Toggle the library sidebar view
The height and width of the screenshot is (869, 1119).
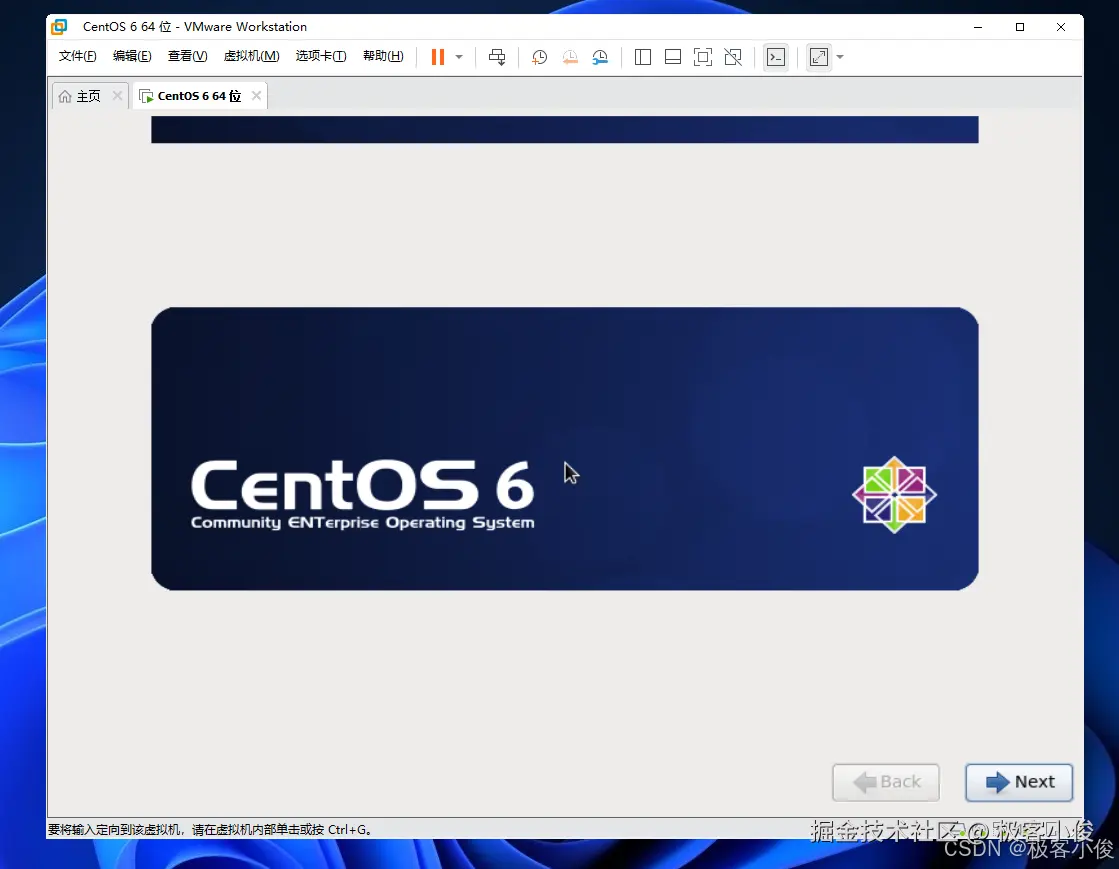pos(642,57)
